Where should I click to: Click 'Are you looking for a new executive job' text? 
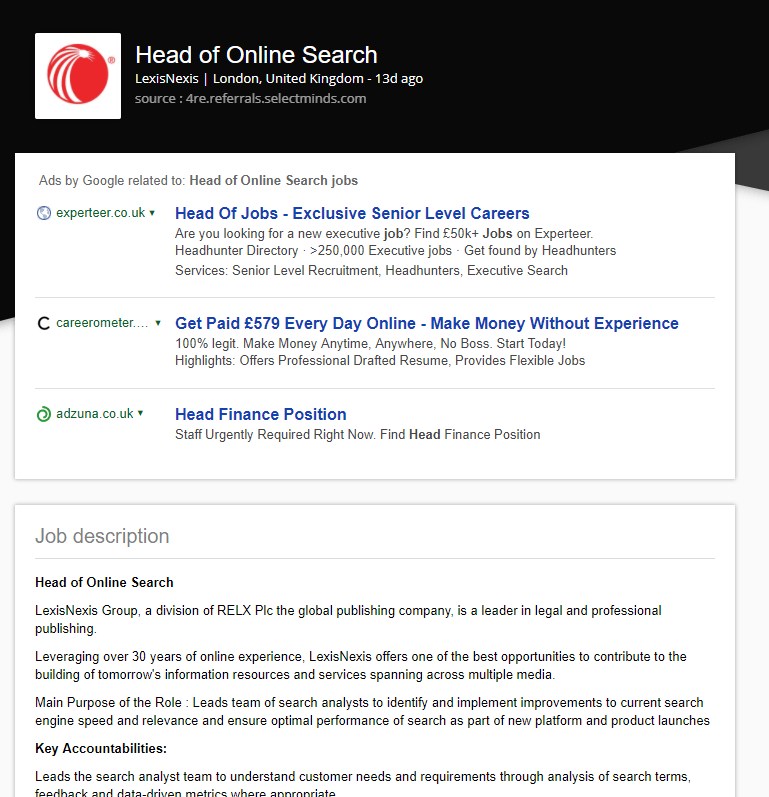point(384,233)
